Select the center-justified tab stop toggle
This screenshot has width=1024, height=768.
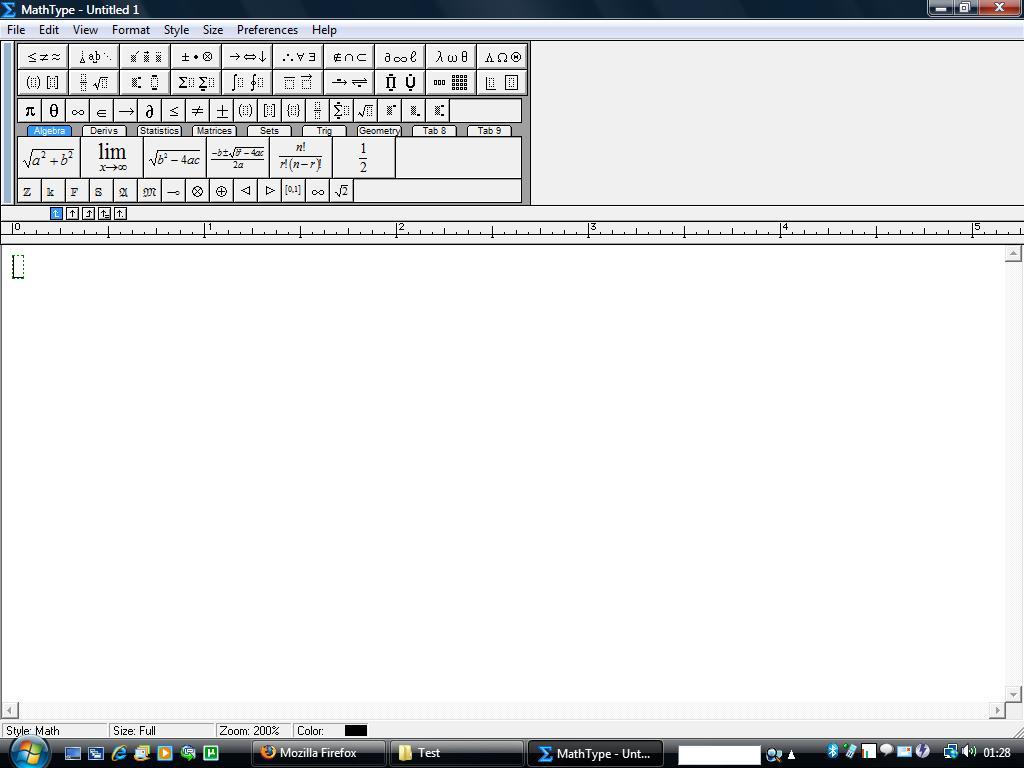pos(72,214)
